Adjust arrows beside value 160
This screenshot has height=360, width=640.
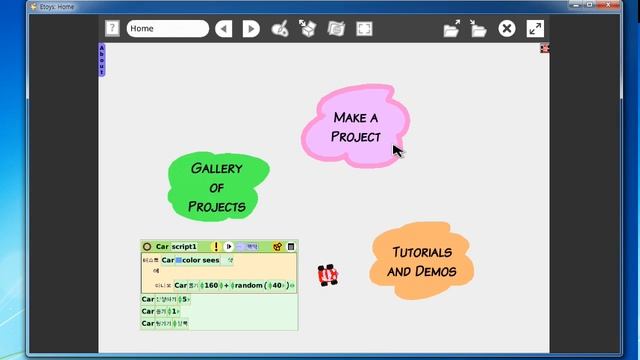(202, 285)
